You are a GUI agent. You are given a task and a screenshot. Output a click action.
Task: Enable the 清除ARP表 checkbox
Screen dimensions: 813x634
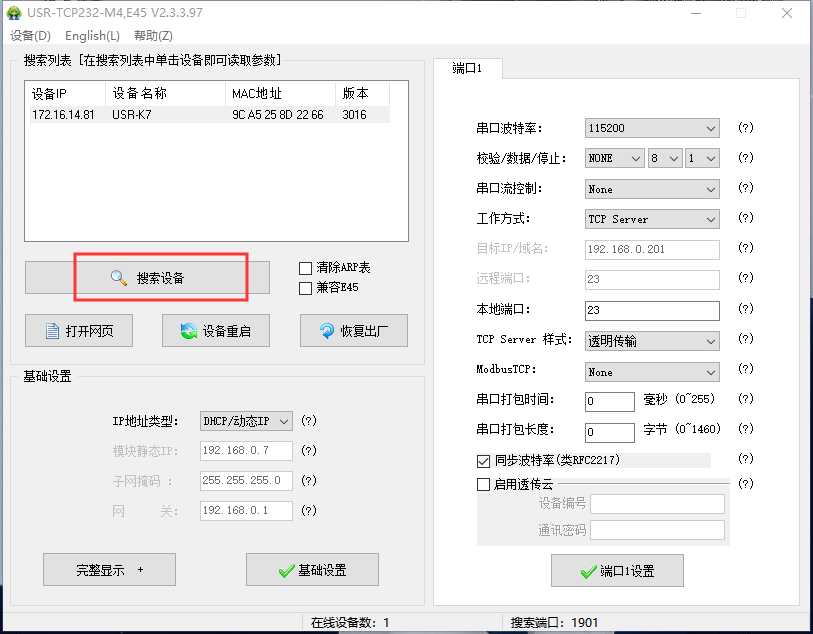(306, 268)
